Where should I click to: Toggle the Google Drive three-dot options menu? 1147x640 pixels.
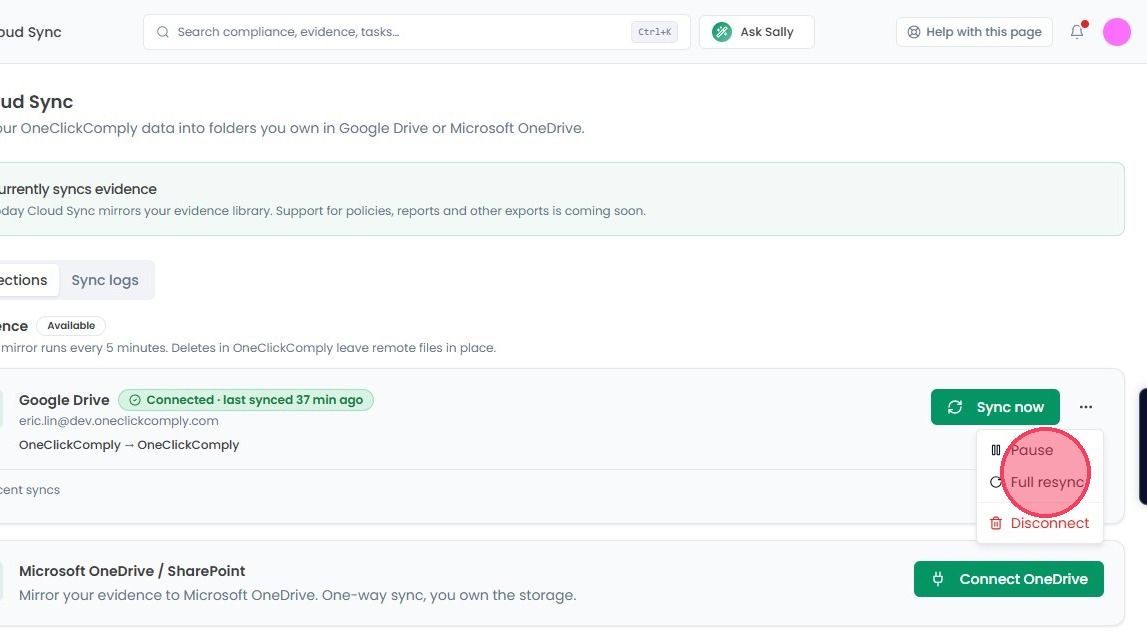pos(1086,407)
